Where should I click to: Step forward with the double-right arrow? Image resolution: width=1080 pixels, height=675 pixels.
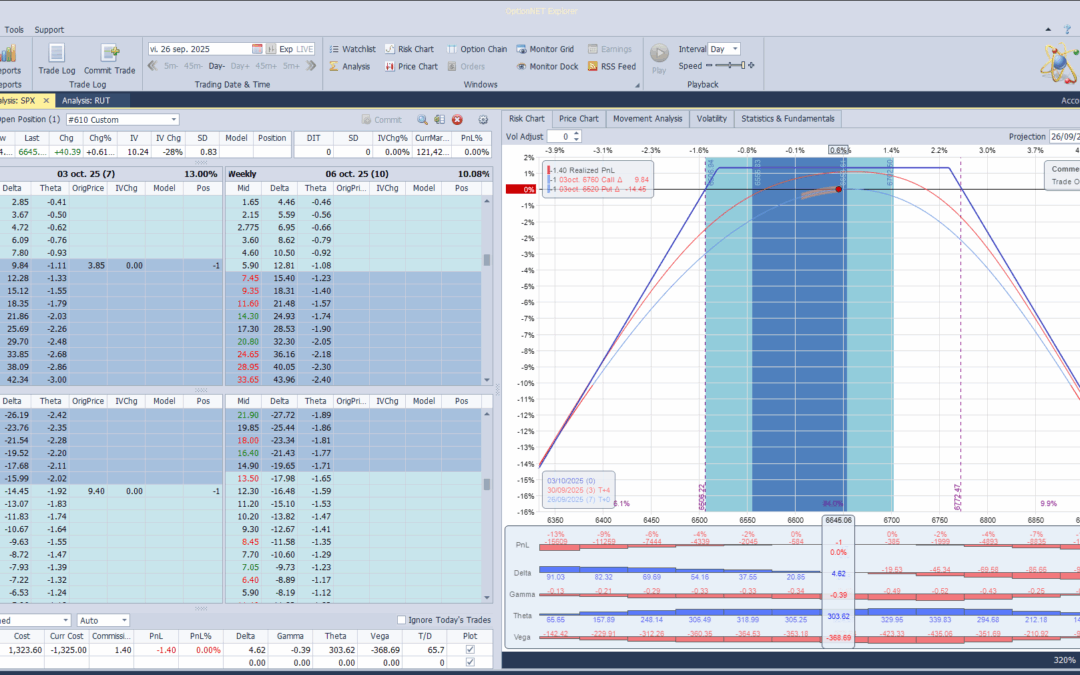311,65
